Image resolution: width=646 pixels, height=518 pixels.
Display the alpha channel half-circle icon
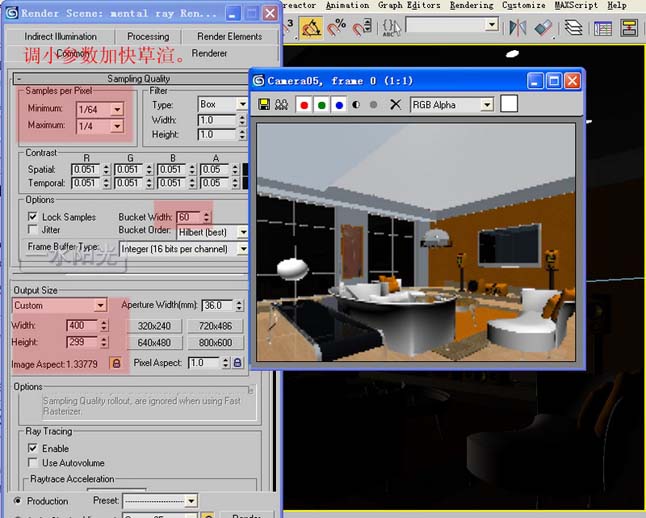[x=356, y=105]
